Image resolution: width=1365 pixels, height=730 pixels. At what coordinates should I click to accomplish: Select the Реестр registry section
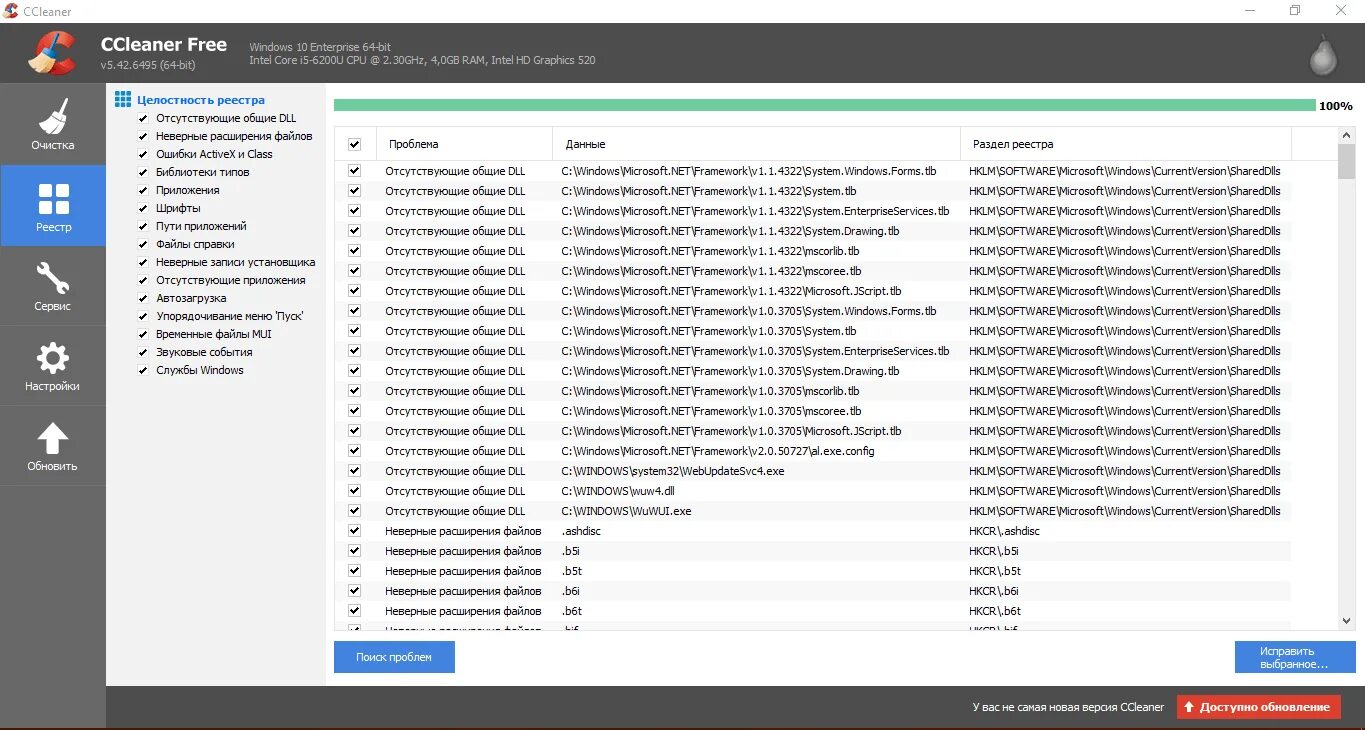(53, 206)
